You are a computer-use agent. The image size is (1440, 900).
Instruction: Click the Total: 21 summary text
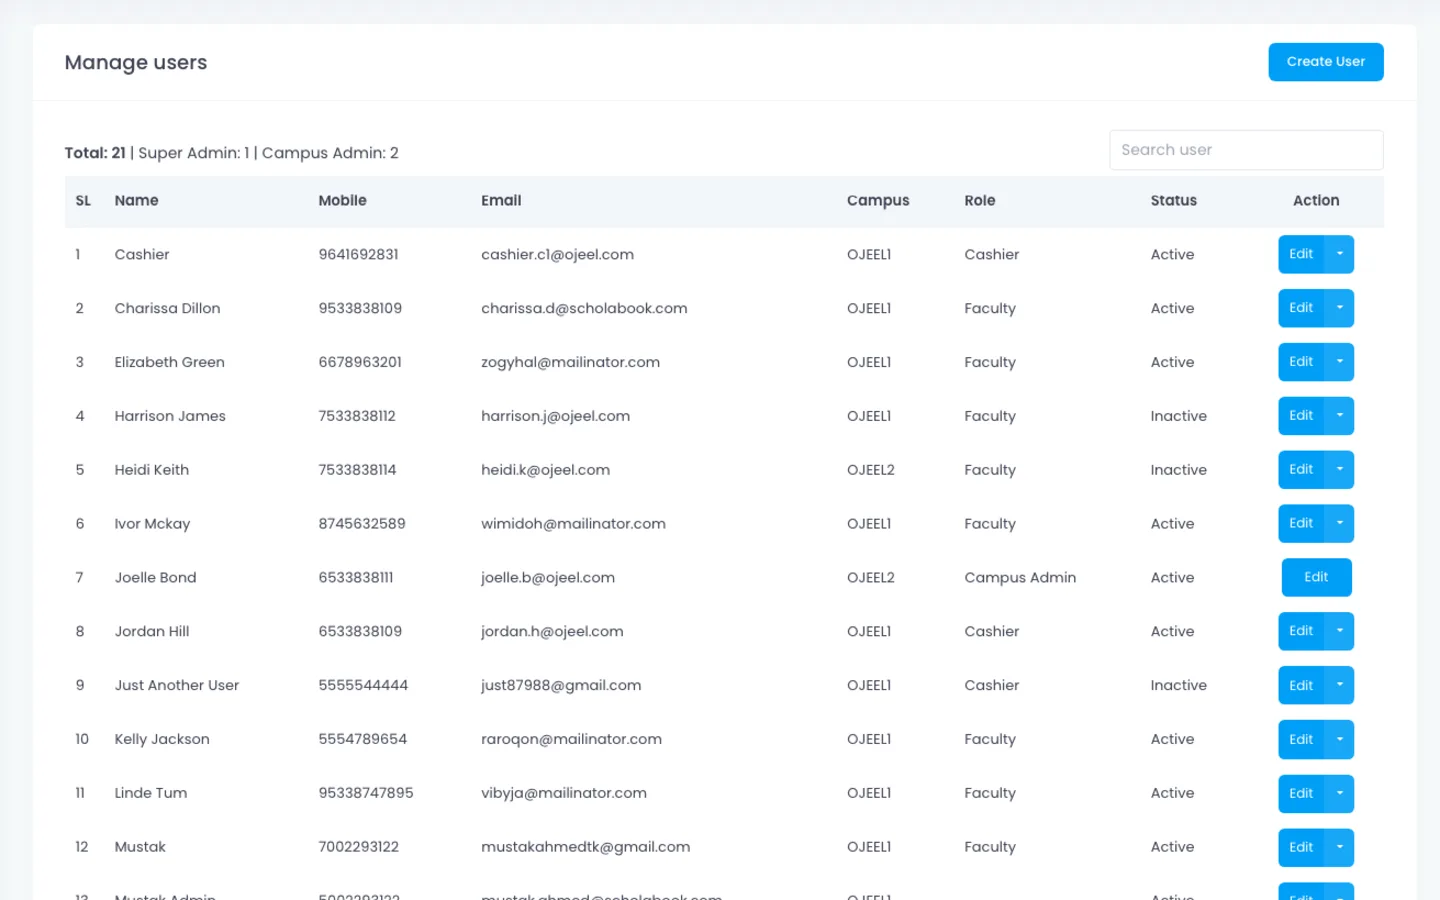pos(95,153)
